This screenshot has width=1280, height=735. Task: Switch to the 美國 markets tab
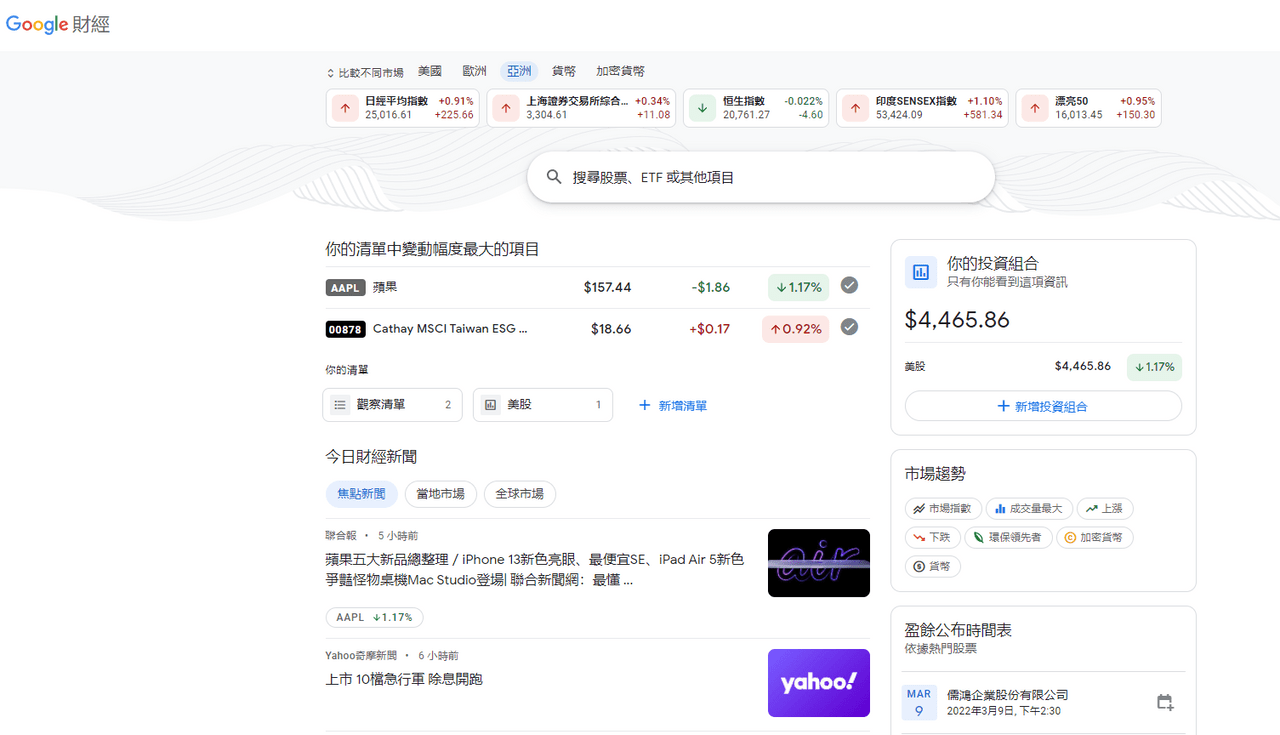point(430,71)
